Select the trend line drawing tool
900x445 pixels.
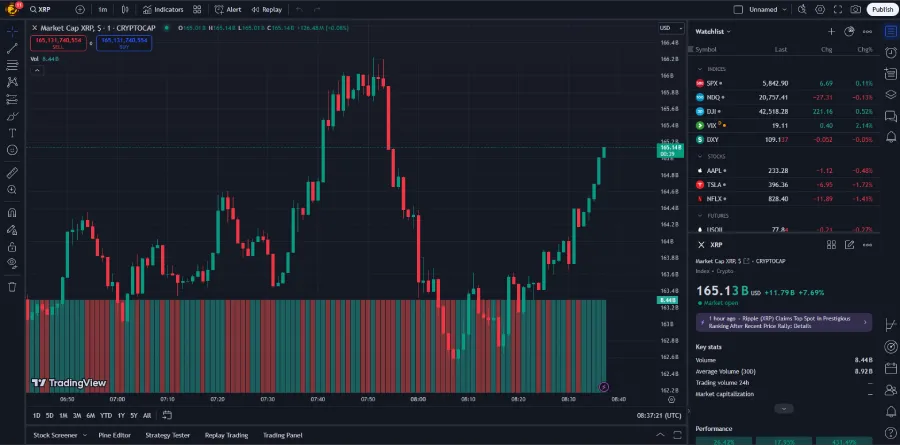[12, 49]
